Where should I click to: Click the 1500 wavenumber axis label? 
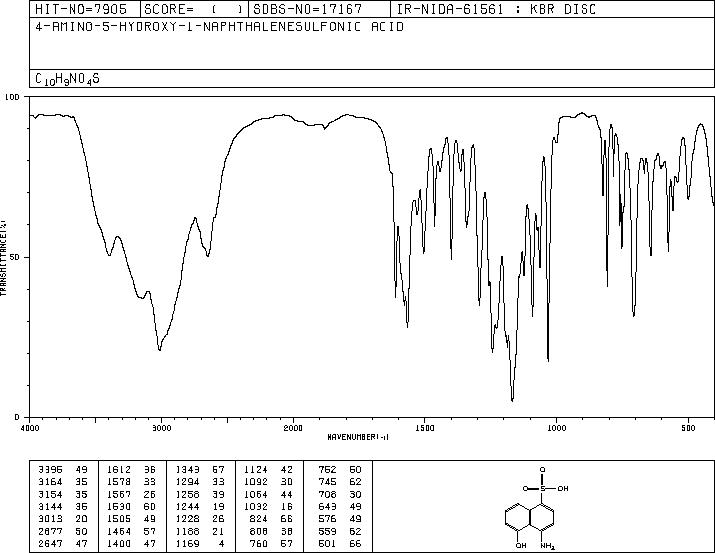click(425, 428)
